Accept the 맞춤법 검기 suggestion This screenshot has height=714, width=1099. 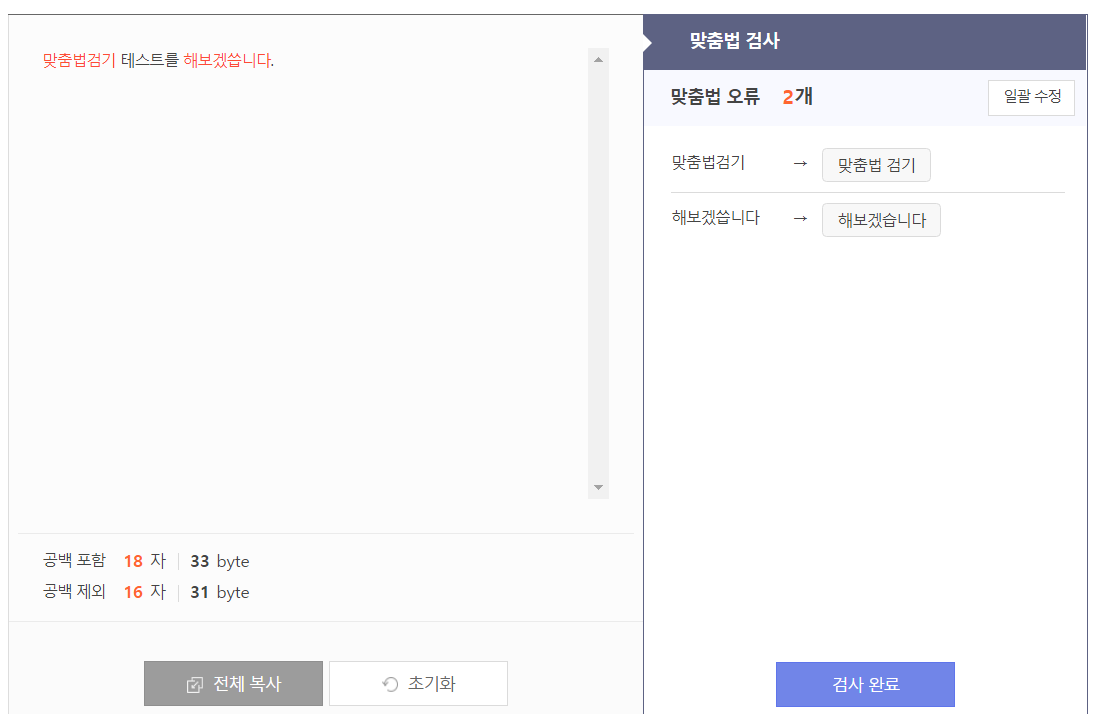coord(876,164)
